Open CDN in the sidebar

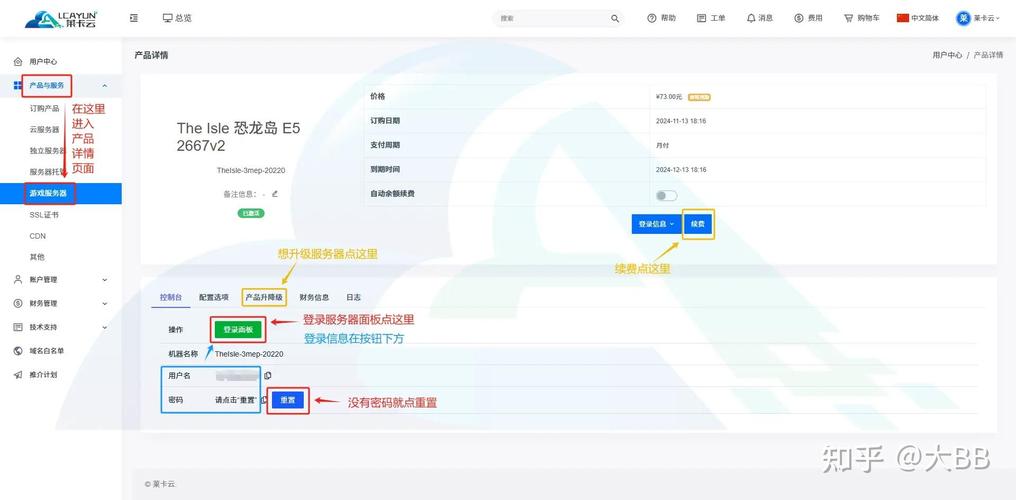click(x=38, y=236)
